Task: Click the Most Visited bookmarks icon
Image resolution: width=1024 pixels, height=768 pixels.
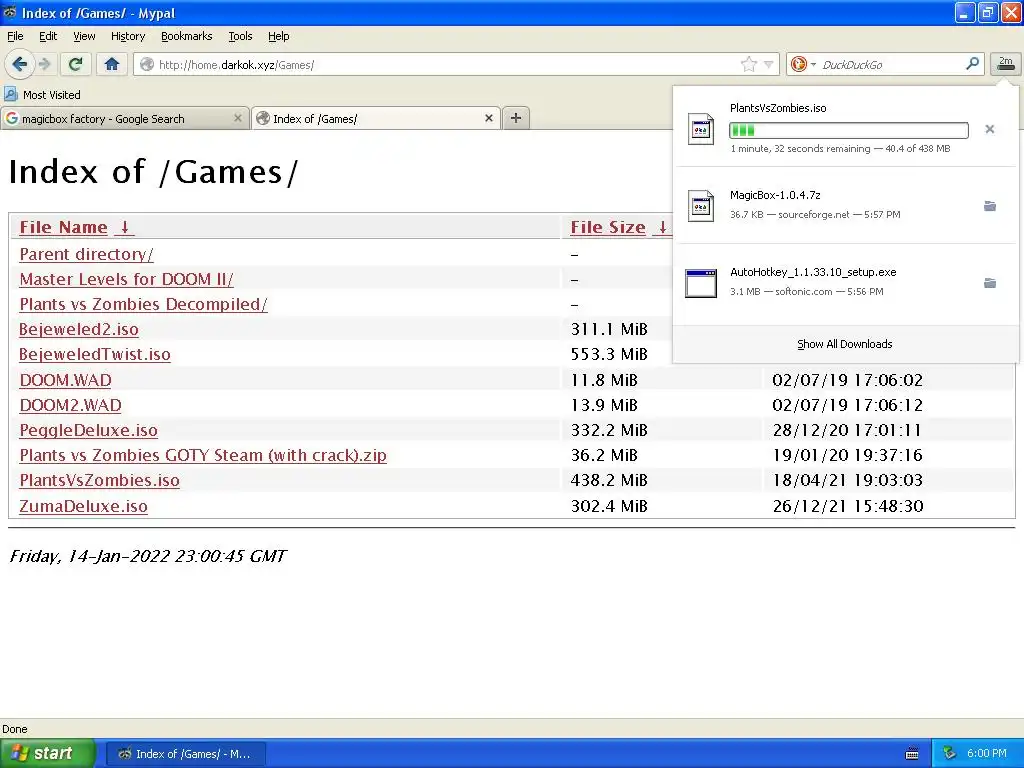Action: (x=11, y=94)
